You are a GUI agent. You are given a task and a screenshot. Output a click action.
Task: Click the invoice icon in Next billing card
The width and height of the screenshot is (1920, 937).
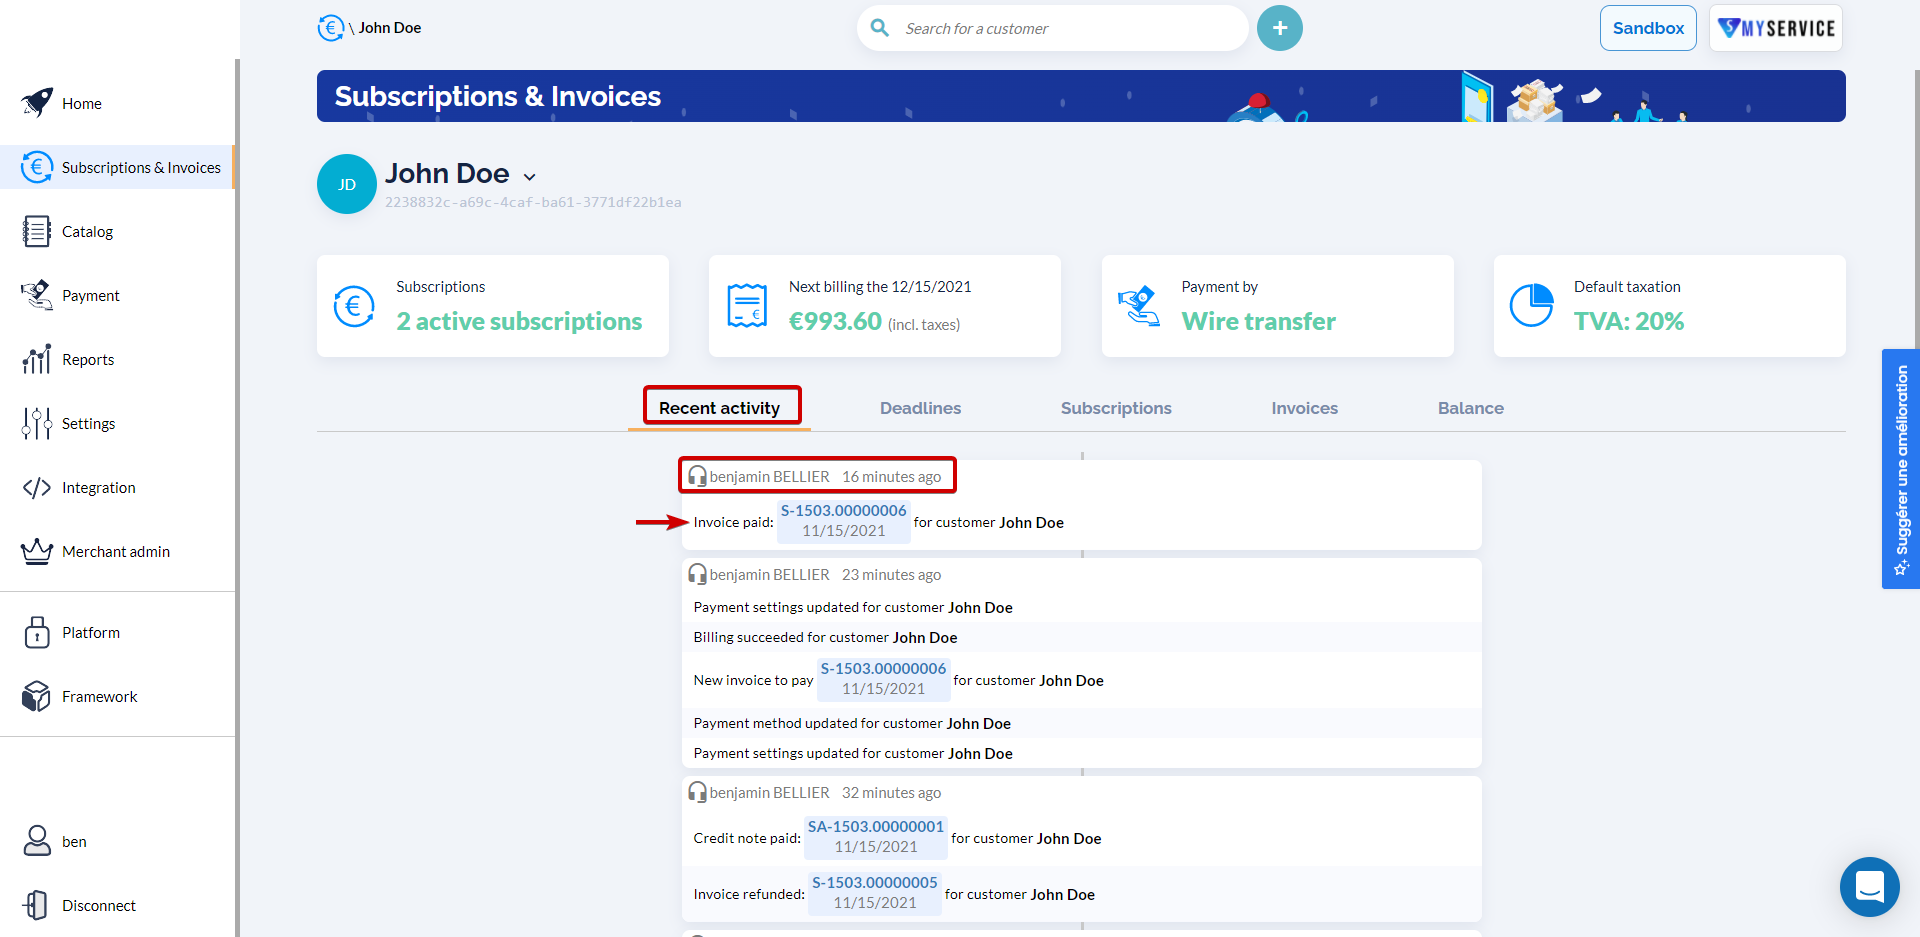coord(747,306)
